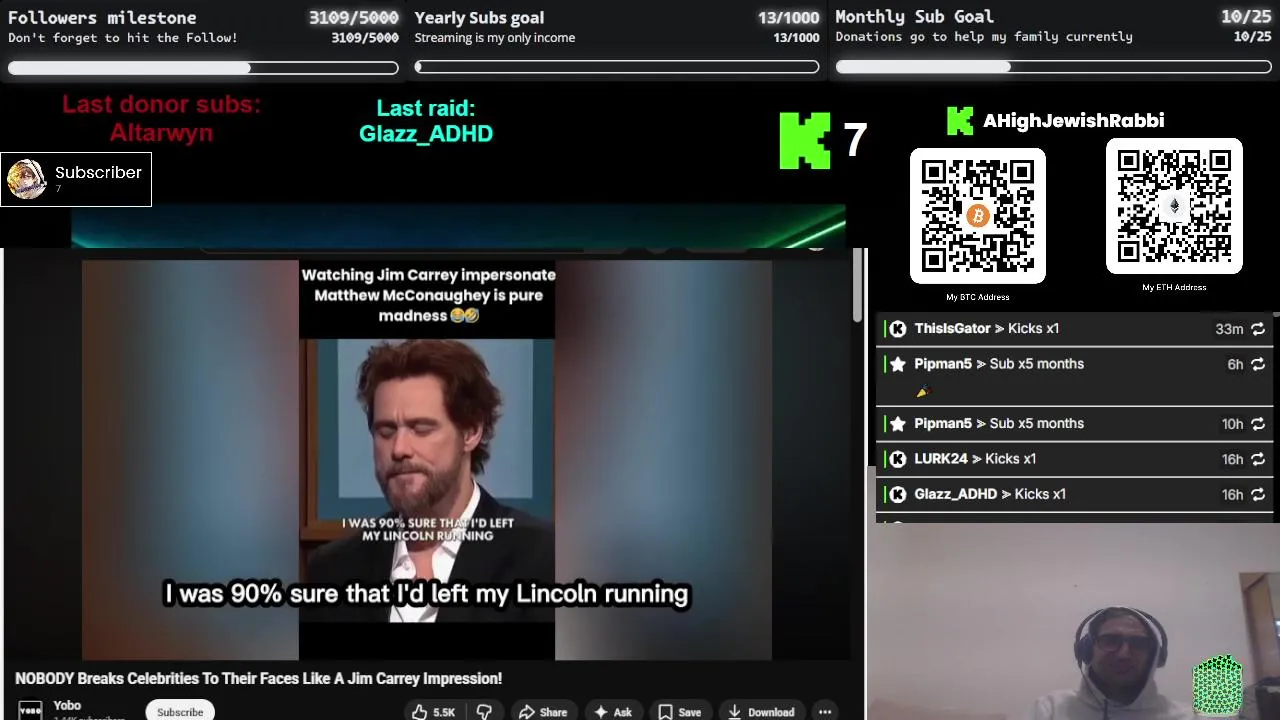Click the '10h' timestamp on the Pipman5 row
This screenshot has height=720, width=1280.
click(1232, 424)
